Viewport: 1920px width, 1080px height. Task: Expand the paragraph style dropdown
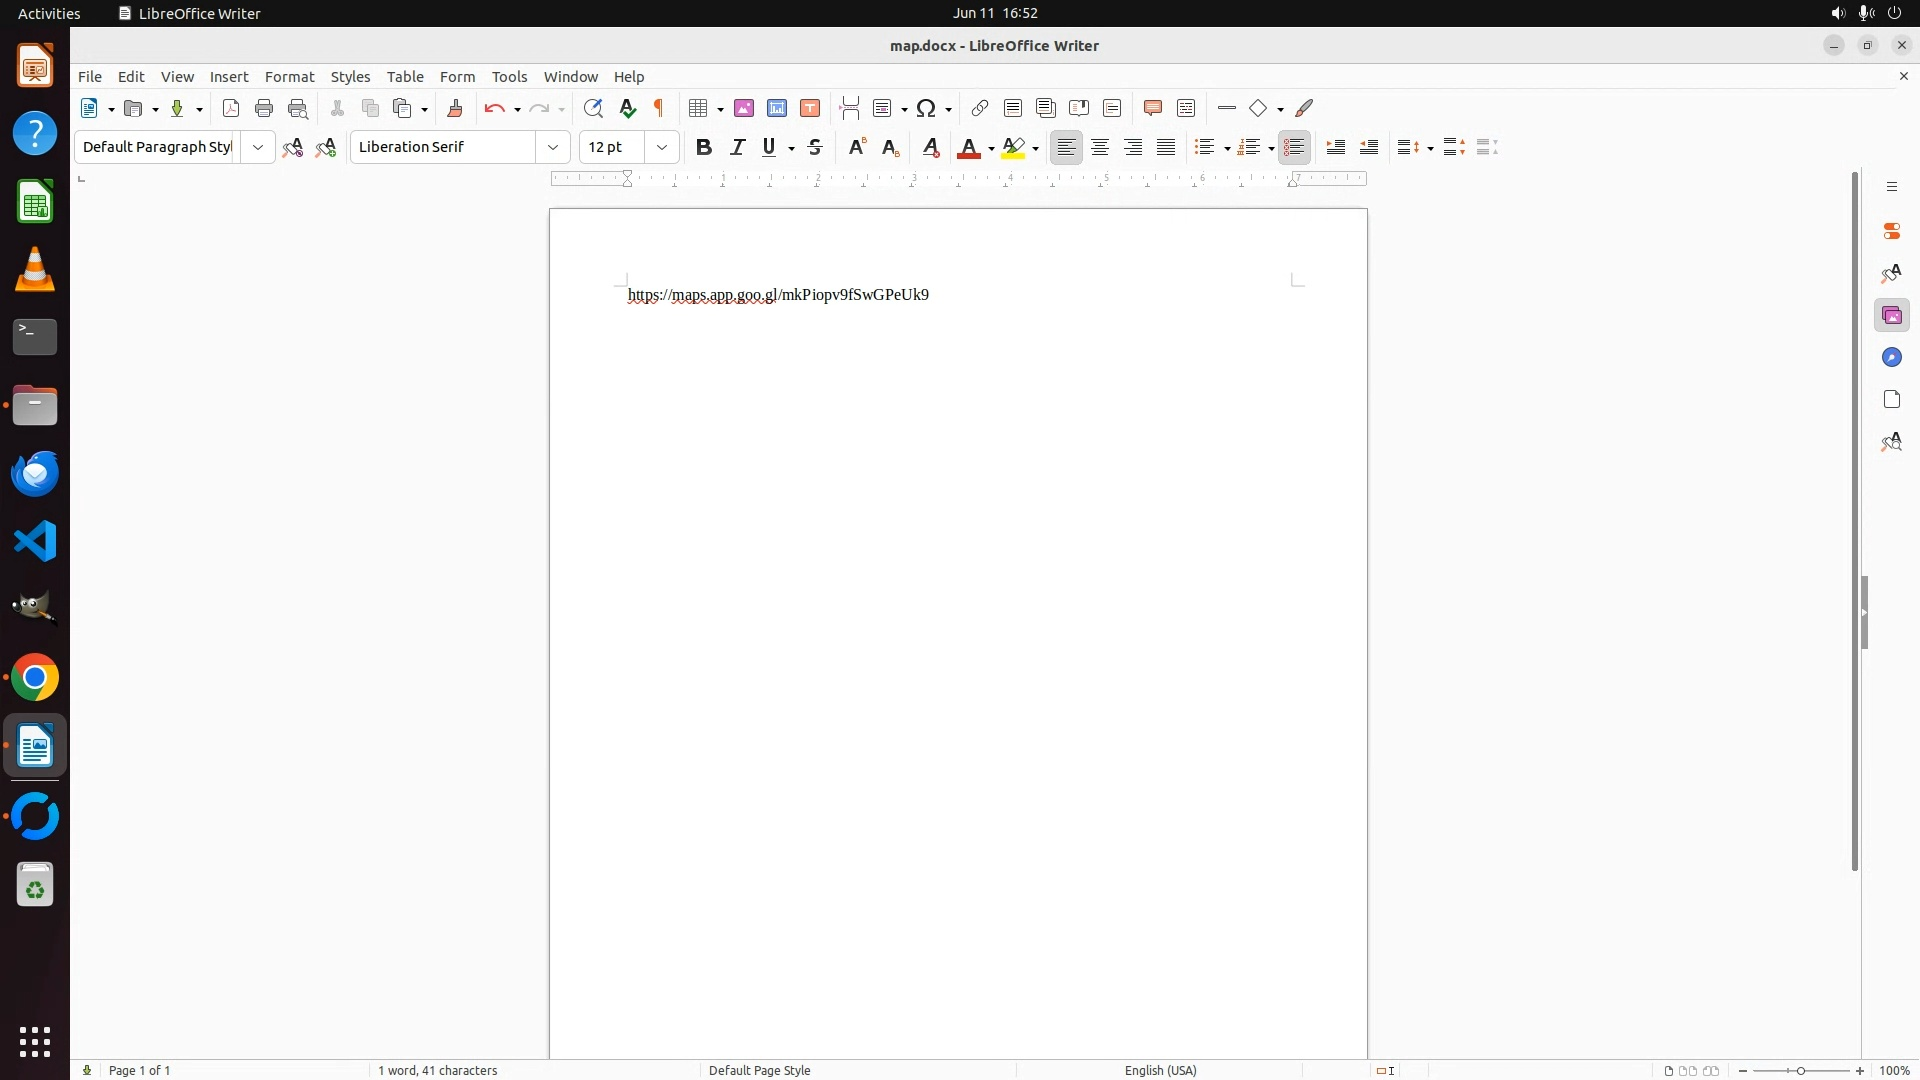tap(258, 147)
